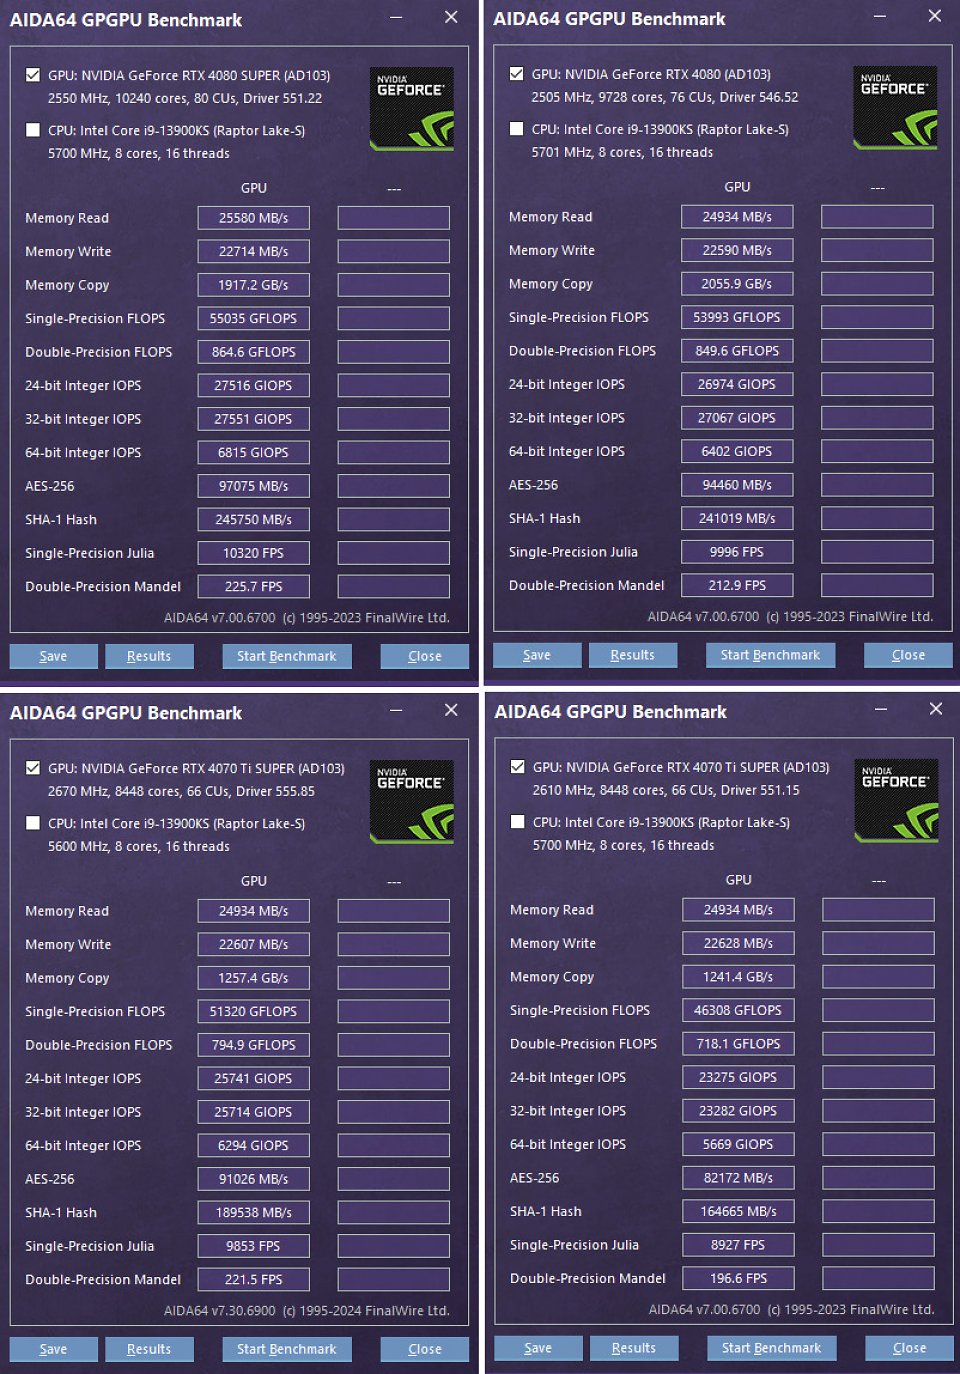960x1374 pixels.
Task: Select the 82172 MB/s AES-256 value
Action: pos(738,1178)
